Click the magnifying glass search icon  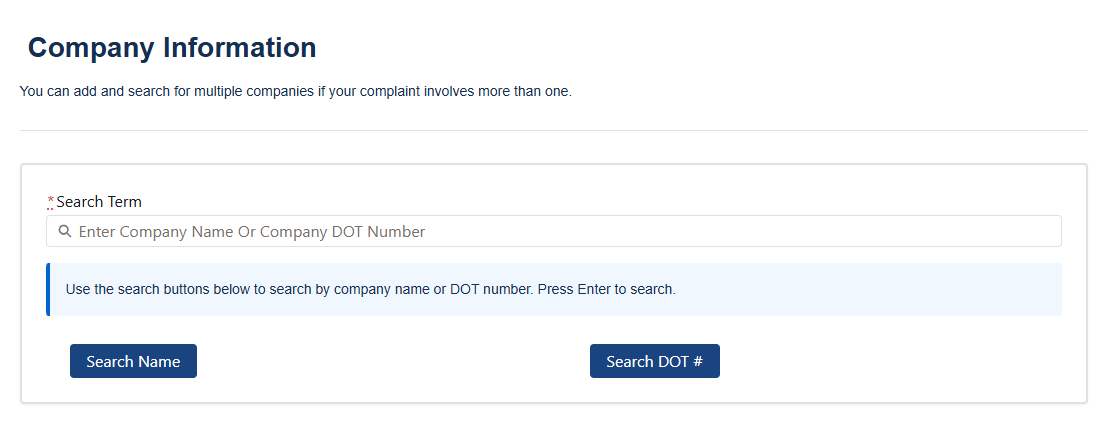tap(65, 232)
